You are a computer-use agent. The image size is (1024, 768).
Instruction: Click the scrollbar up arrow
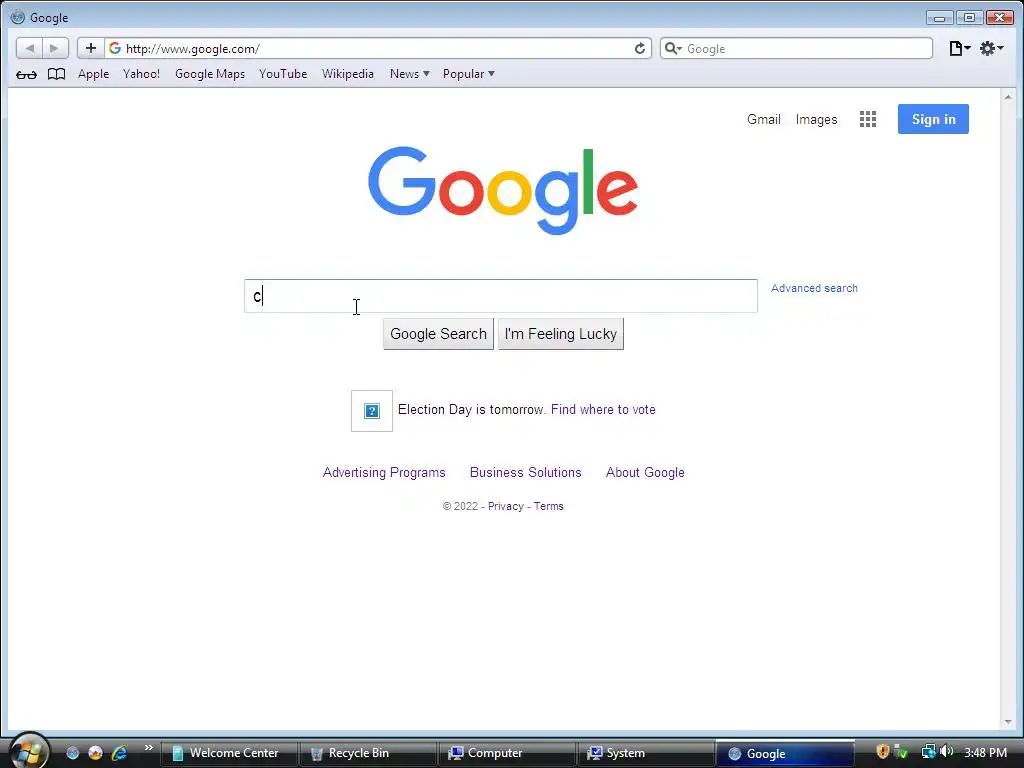[1008, 97]
